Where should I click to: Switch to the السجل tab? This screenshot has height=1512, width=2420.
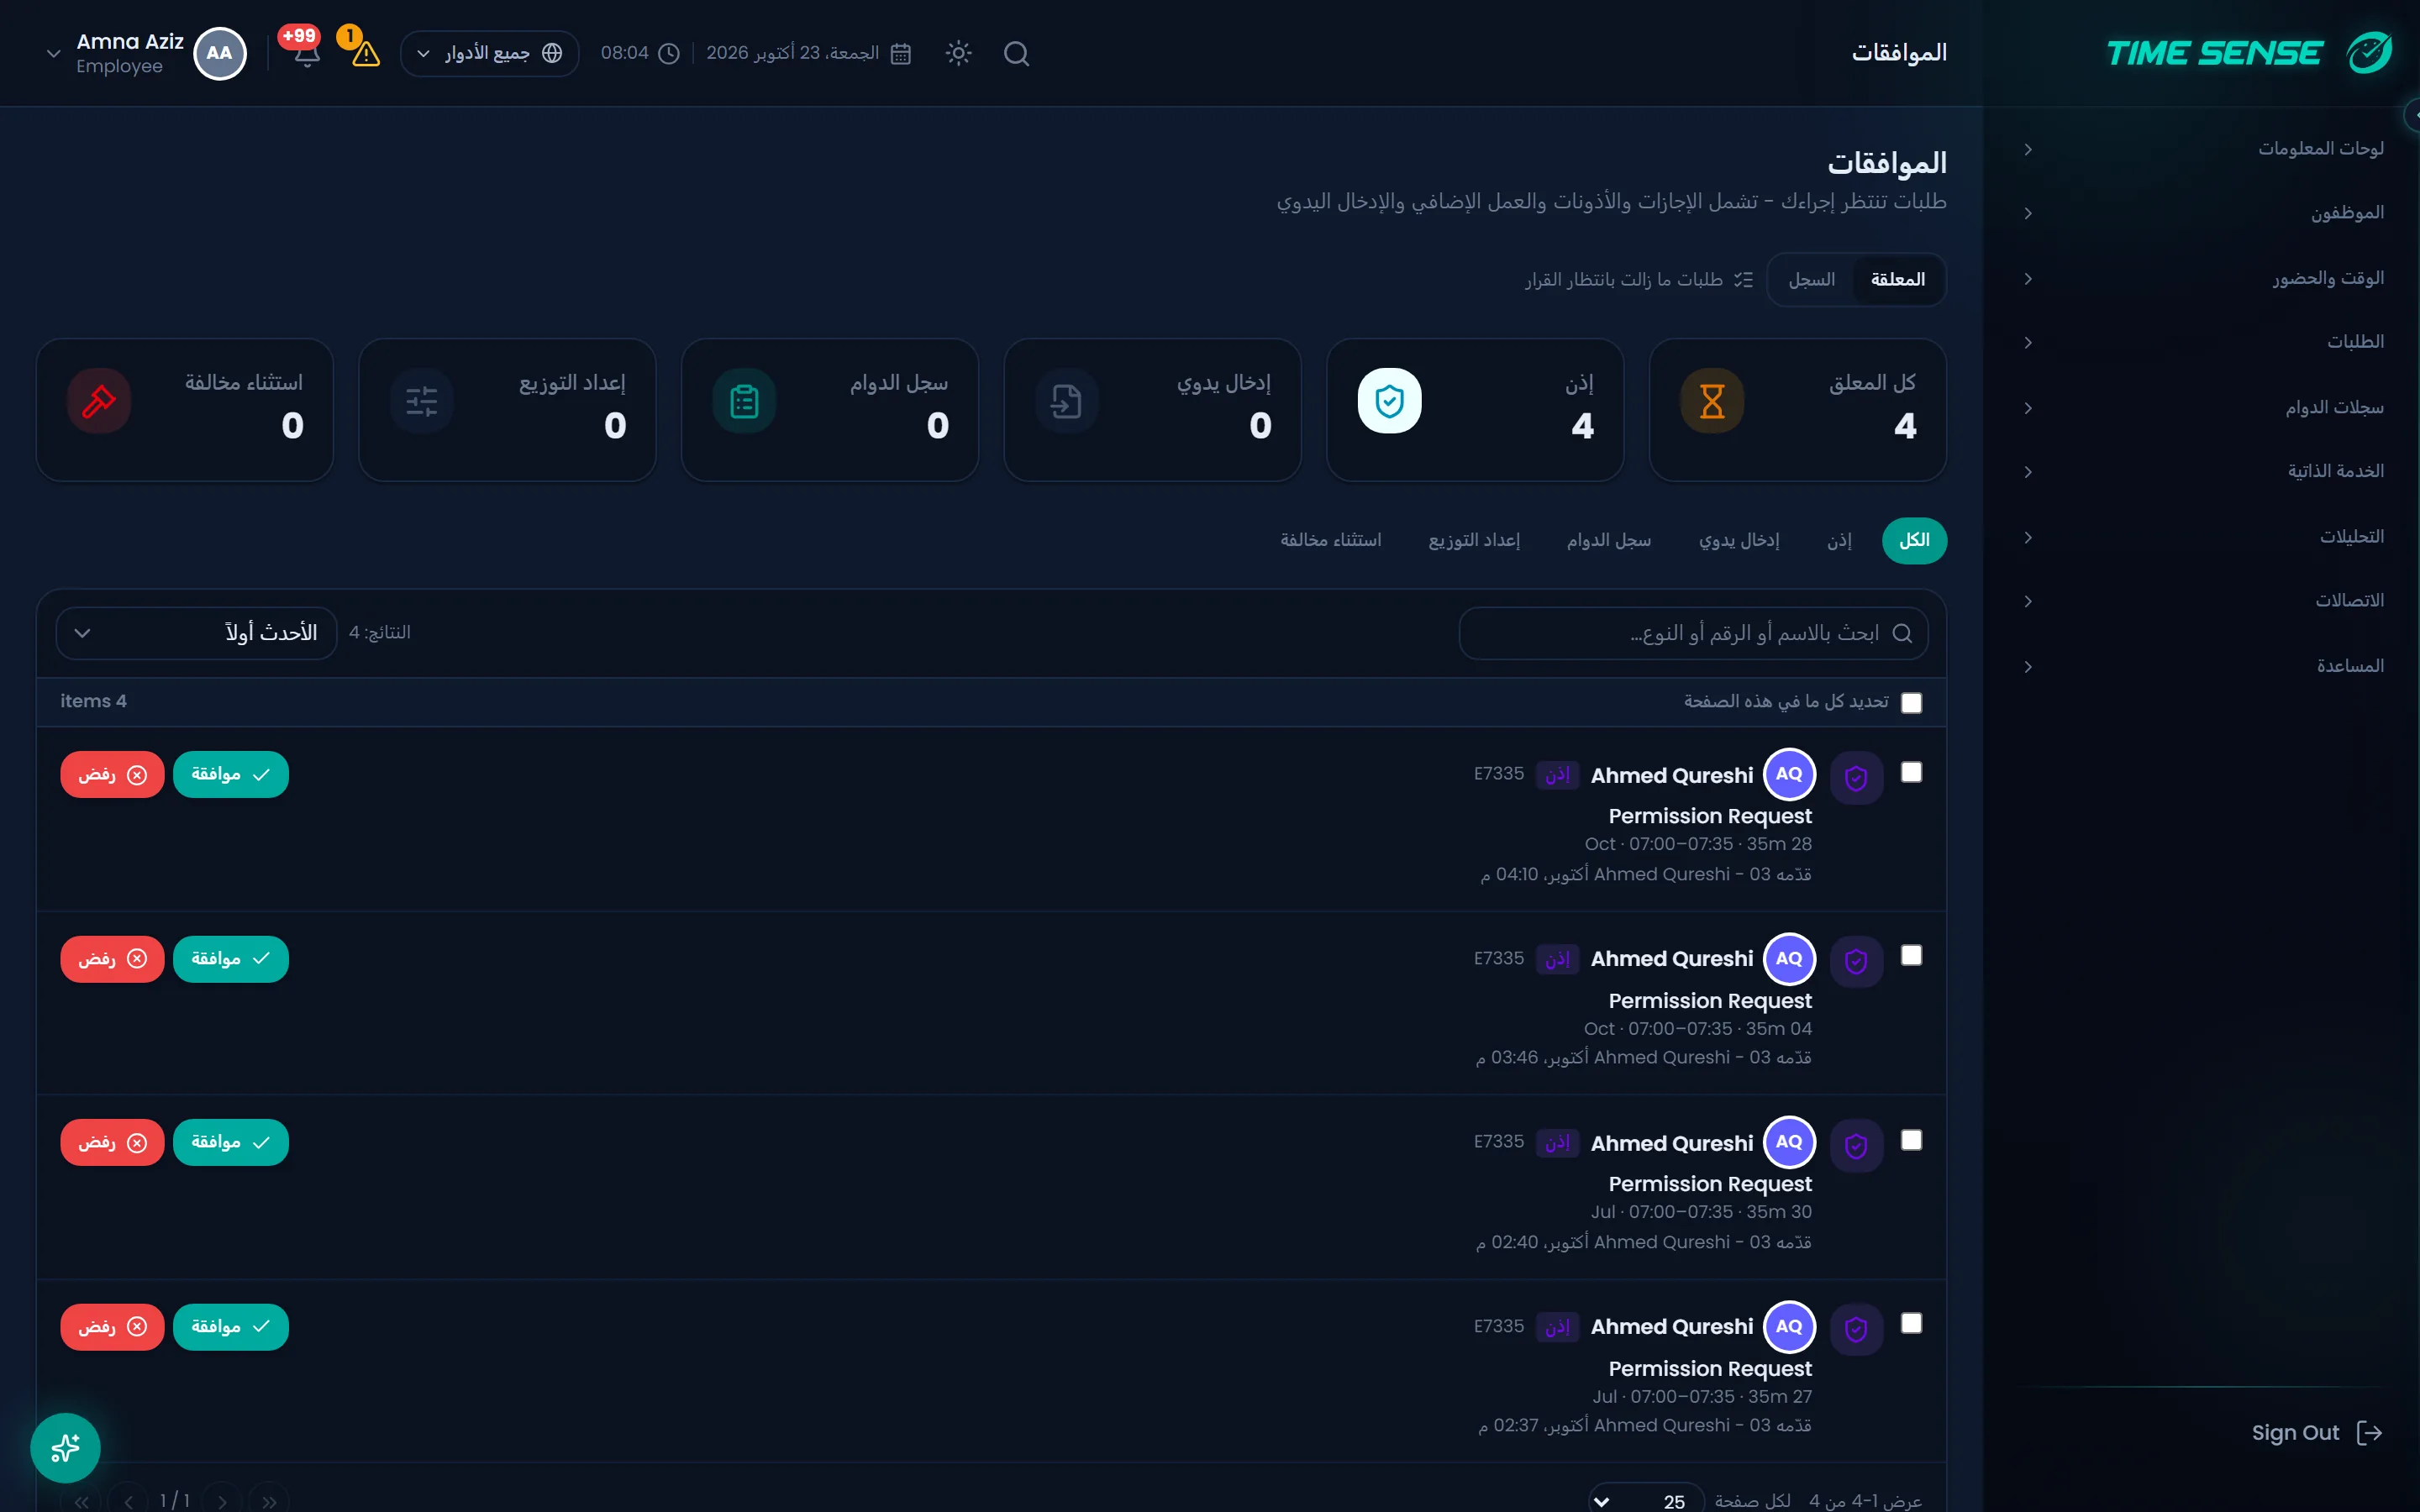pos(1812,280)
